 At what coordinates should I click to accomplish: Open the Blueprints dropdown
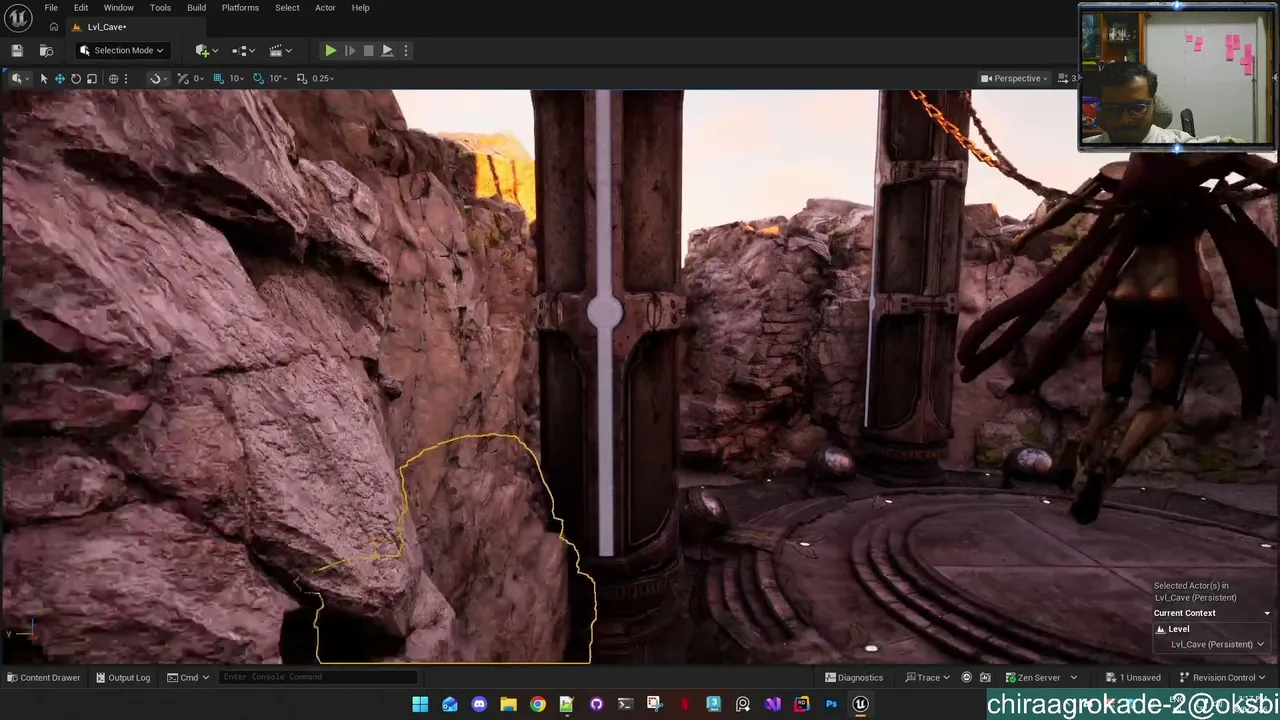click(242, 51)
